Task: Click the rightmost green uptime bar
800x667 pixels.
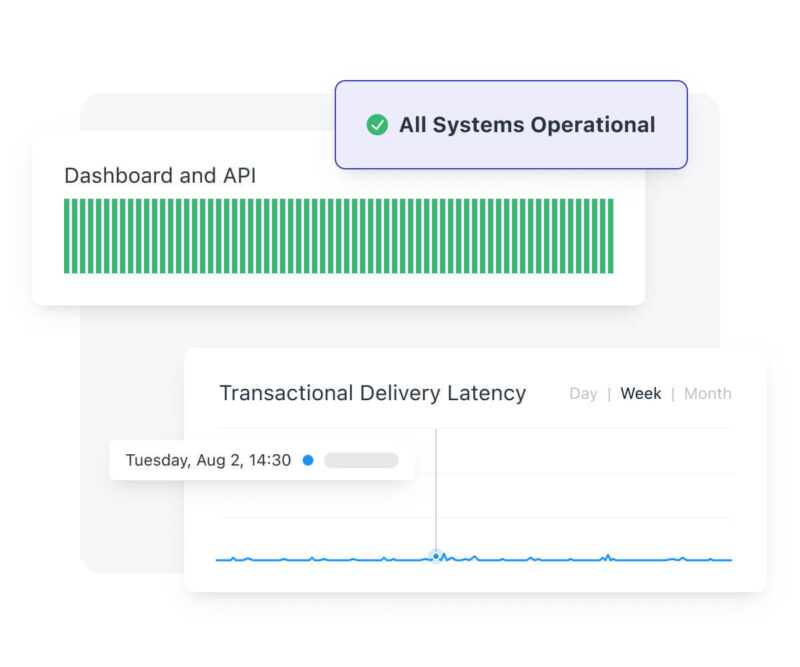Action: 610,236
